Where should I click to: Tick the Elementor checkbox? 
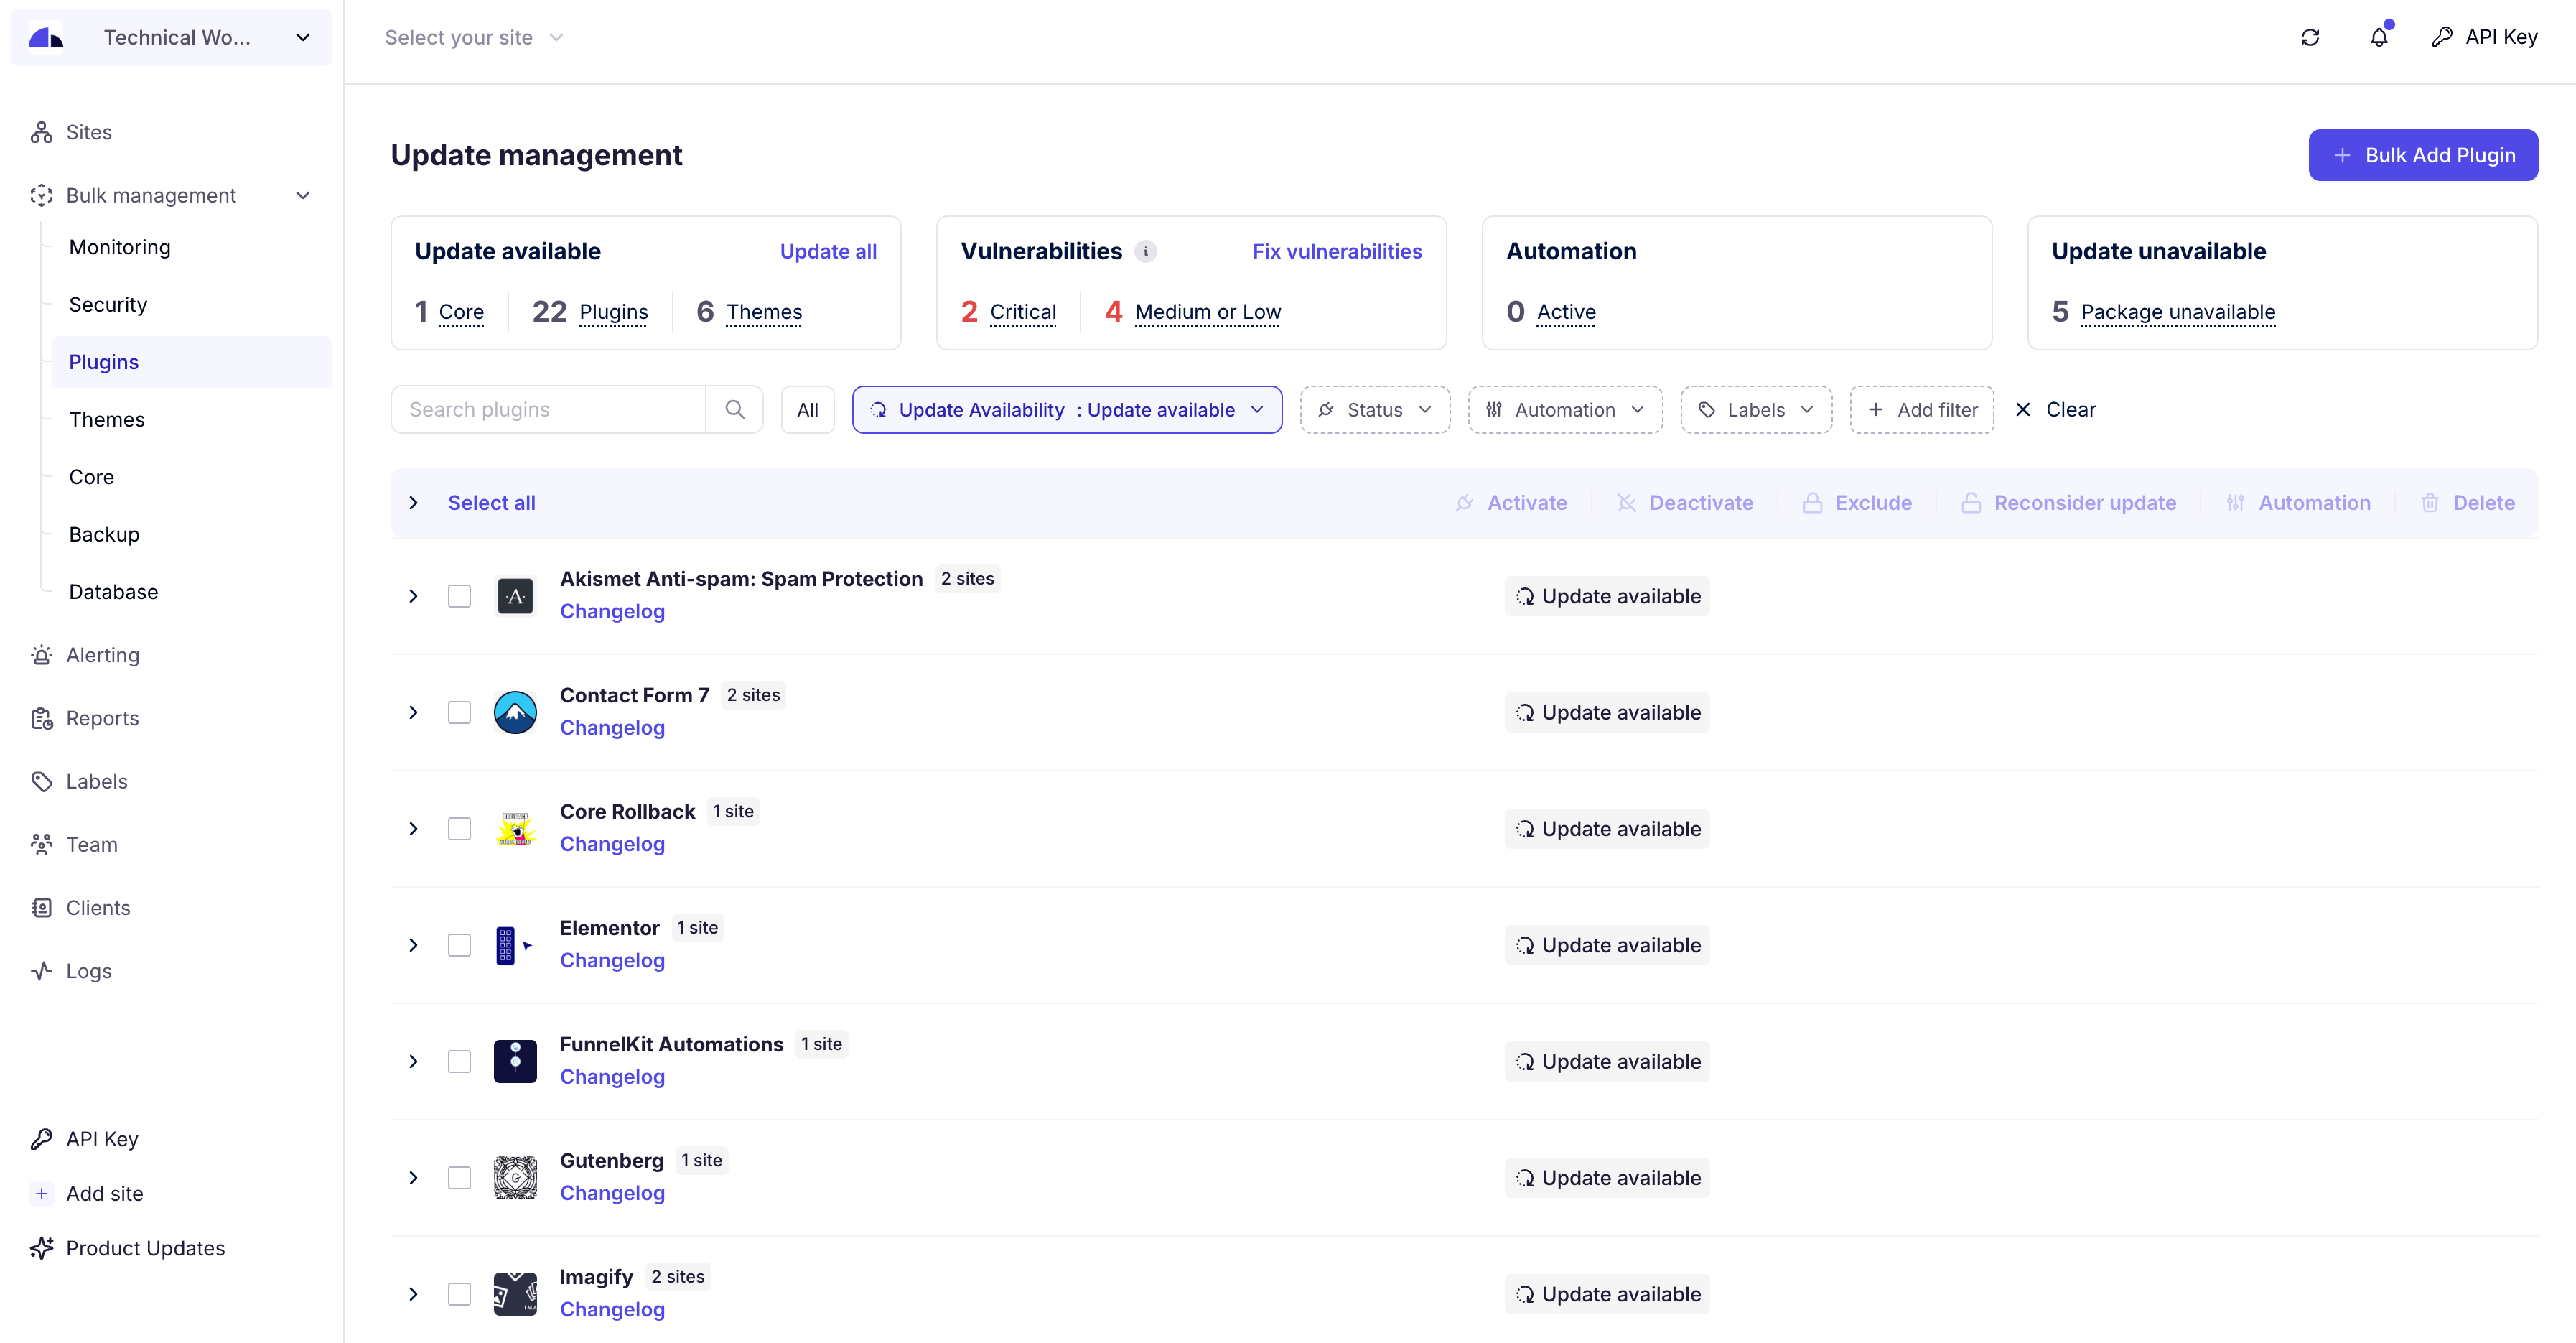[459, 945]
